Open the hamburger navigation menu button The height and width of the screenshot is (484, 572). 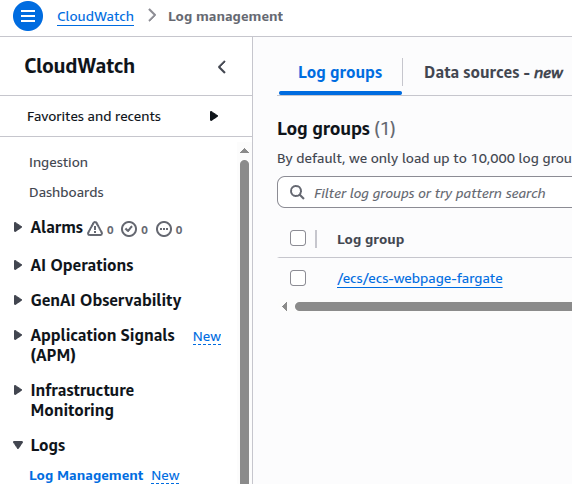point(28,16)
